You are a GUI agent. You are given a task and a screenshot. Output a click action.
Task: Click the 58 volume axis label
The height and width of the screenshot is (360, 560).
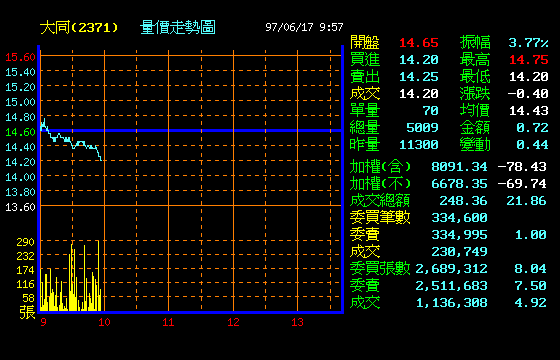pyautogui.click(x=29, y=298)
